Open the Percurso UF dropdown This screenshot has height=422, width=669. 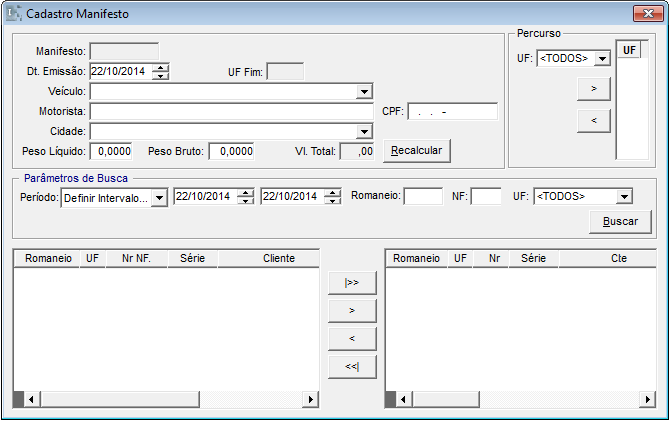[x=602, y=59]
